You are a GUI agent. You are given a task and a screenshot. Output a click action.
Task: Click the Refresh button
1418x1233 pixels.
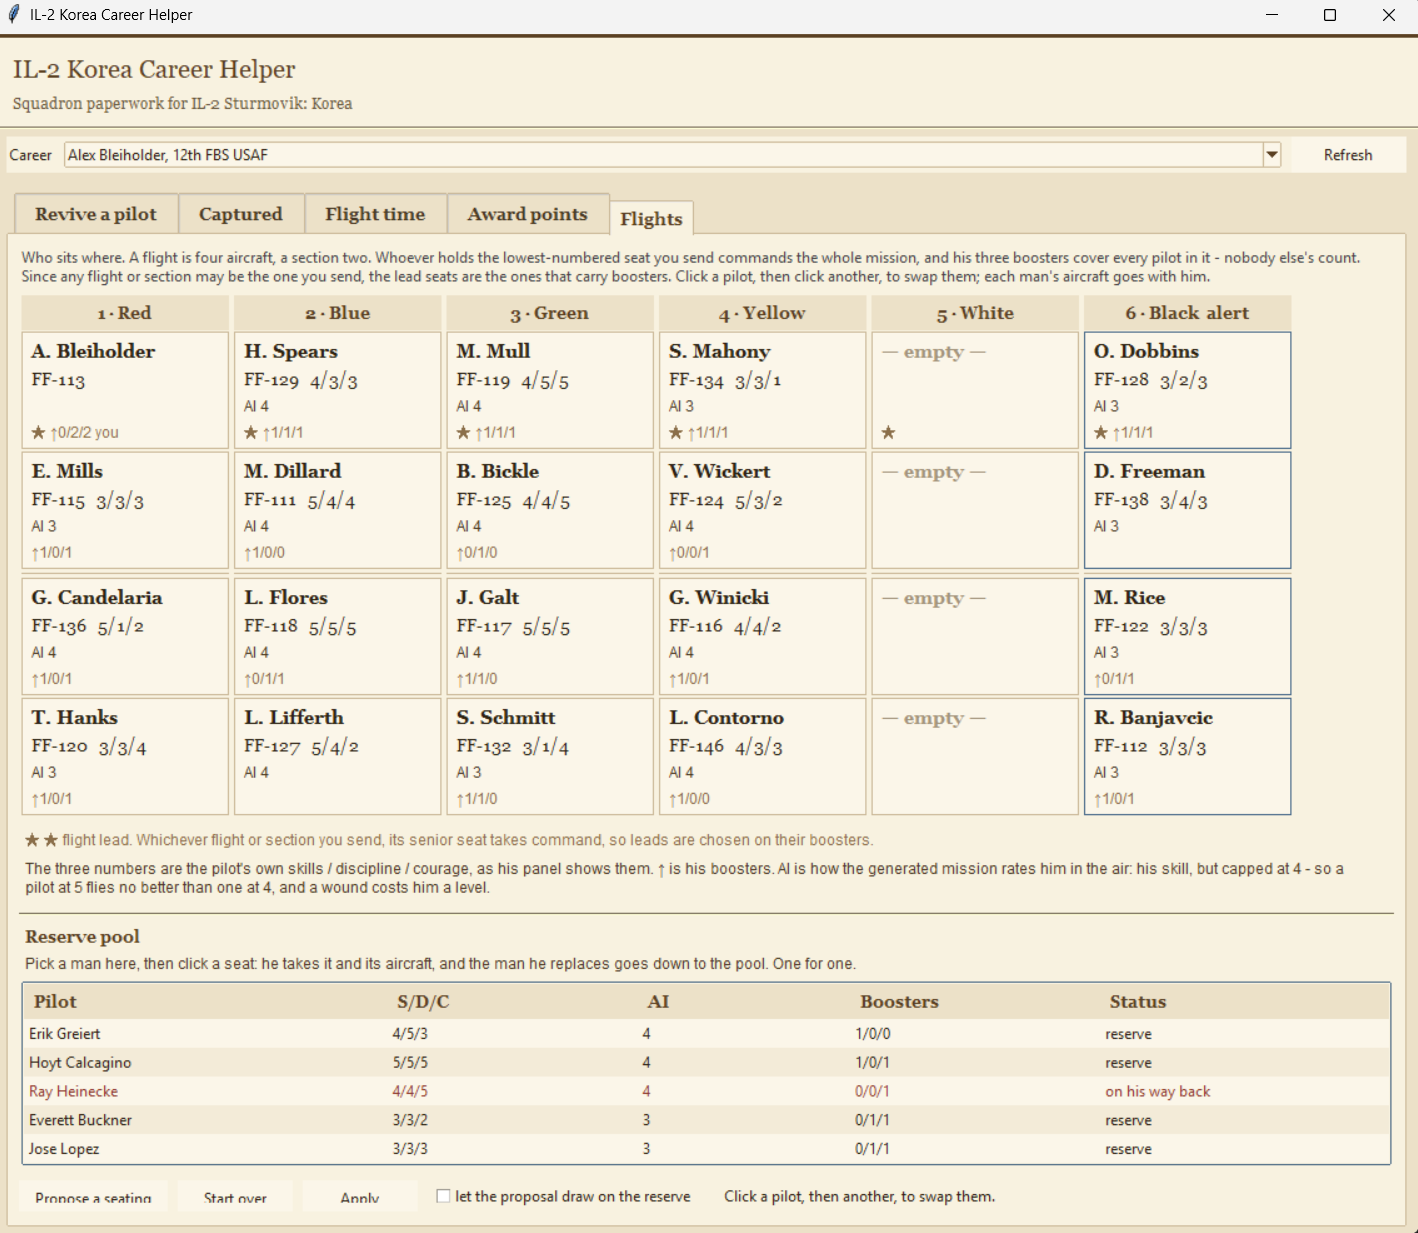pos(1347,155)
